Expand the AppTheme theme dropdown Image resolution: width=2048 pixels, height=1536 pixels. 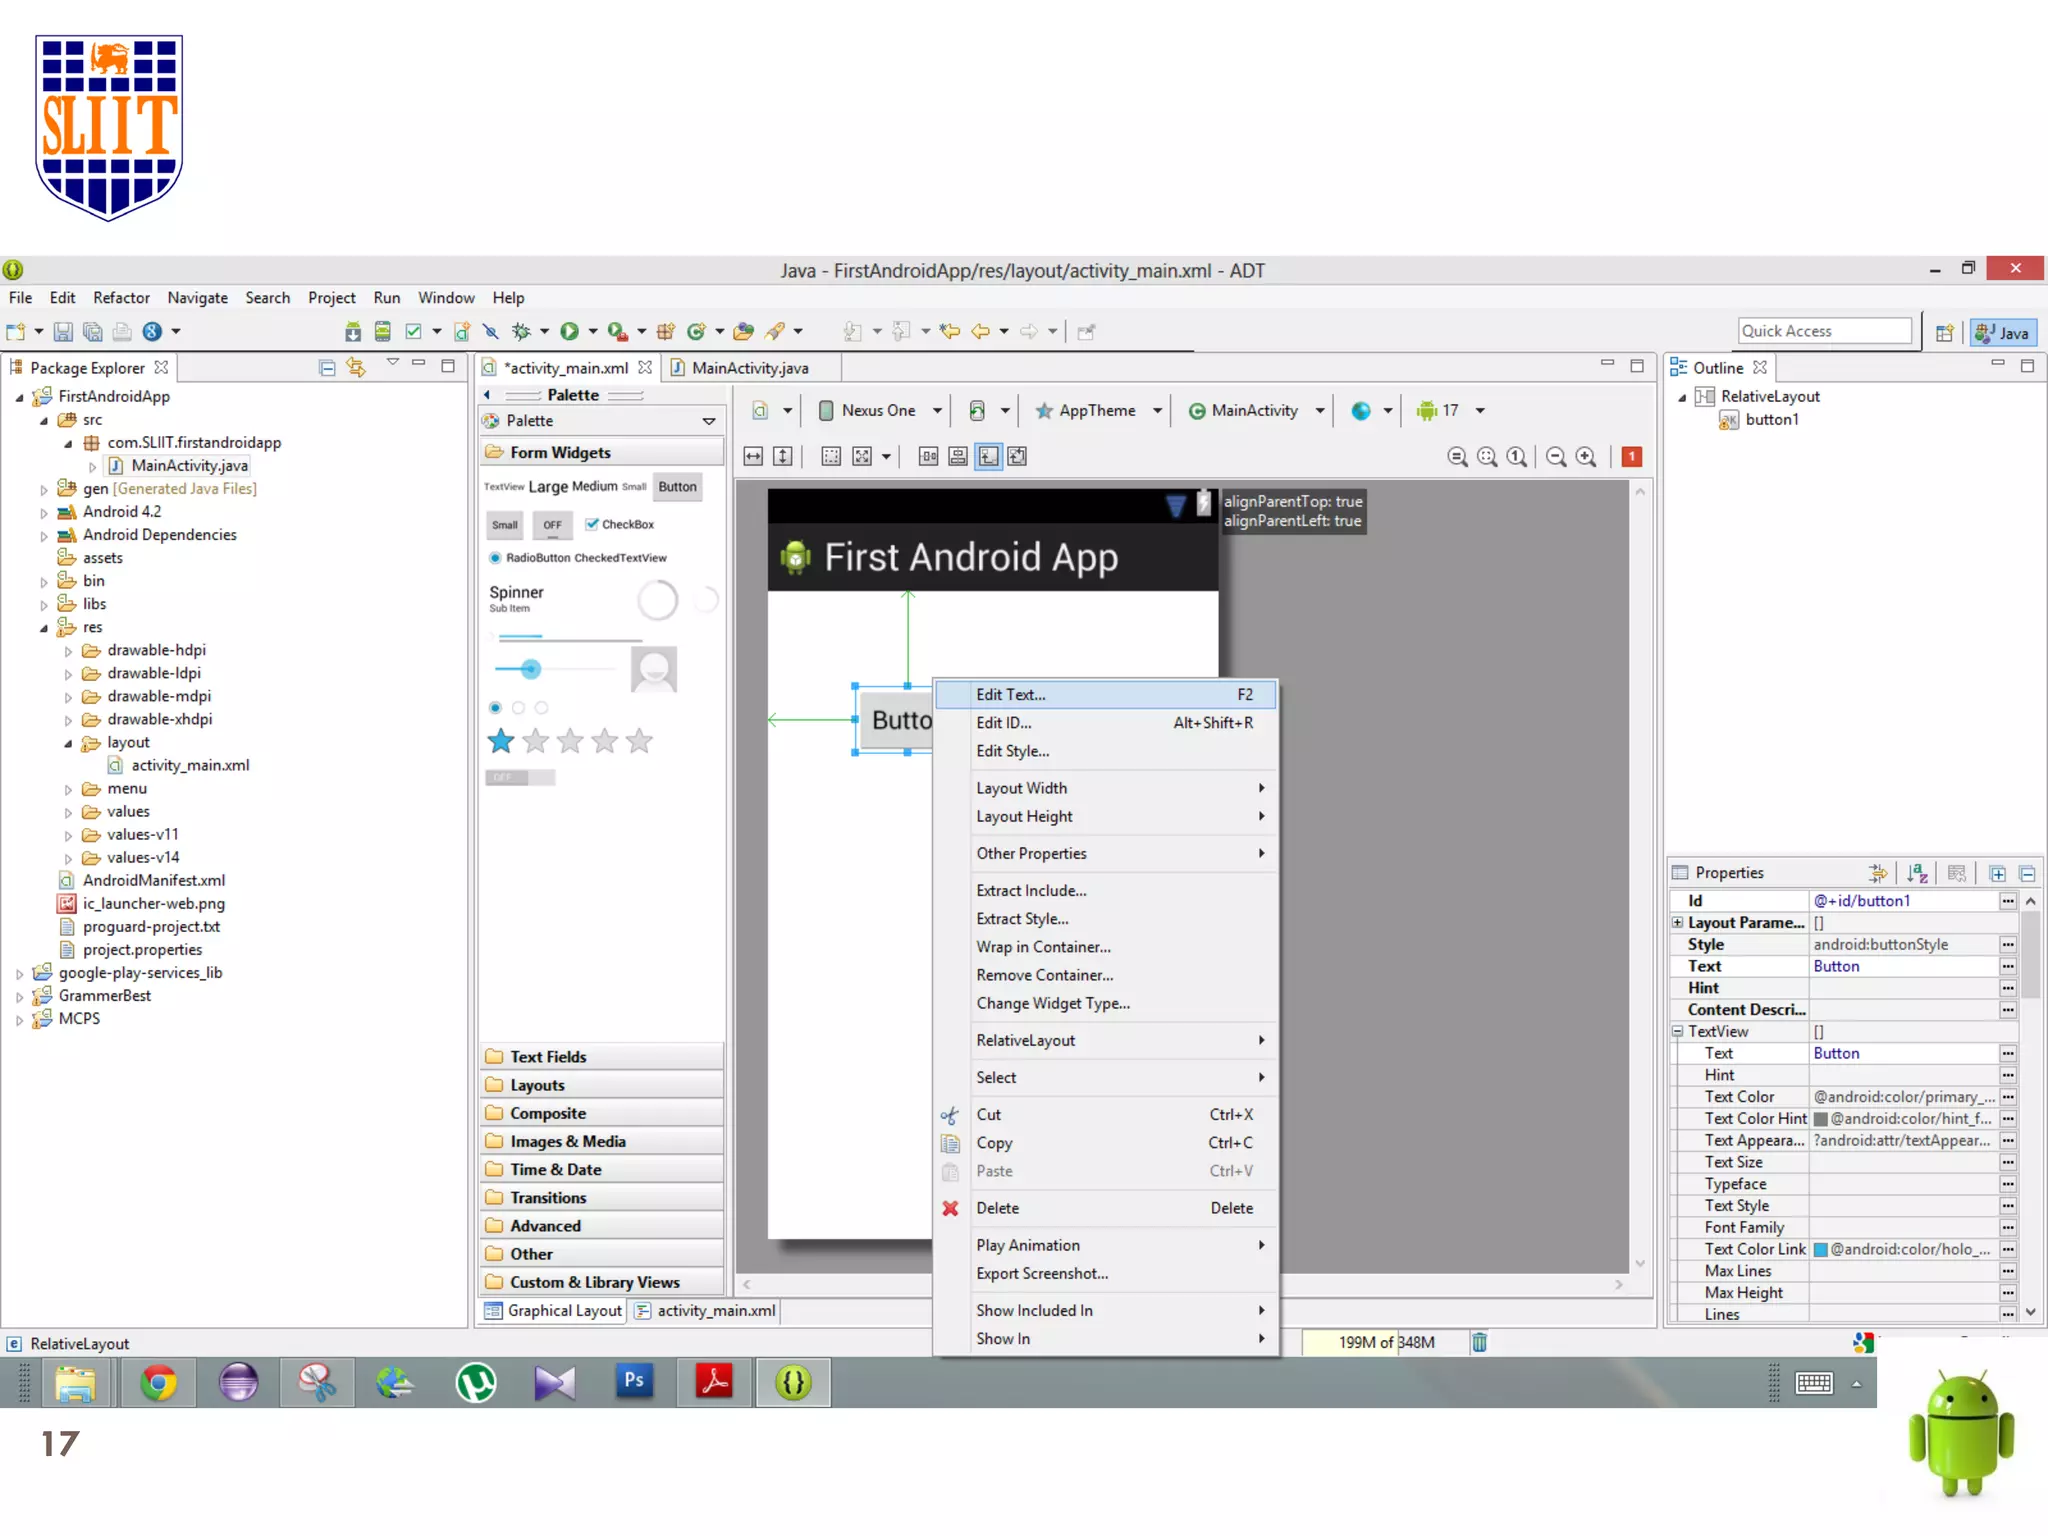pyautogui.click(x=1097, y=410)
